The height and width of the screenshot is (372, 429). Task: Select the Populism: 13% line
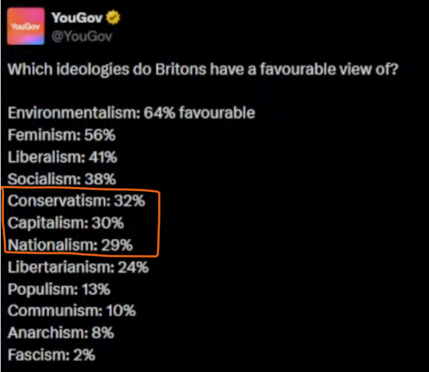tap(59, 289)
